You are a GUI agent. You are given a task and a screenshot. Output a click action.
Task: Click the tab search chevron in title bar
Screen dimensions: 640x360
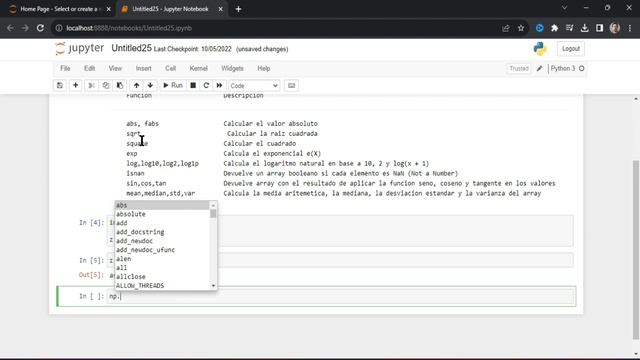point(564,8)
